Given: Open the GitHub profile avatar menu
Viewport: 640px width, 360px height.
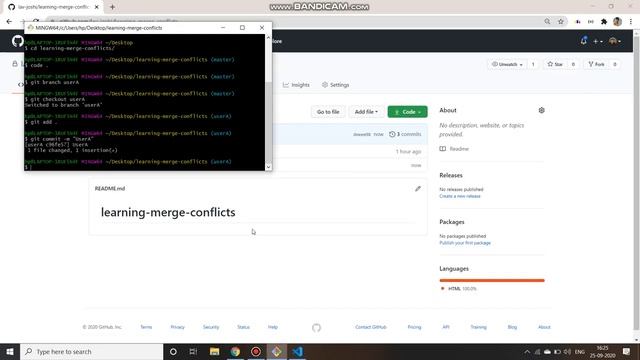Looking at the screenshot, I should [615, 41].
